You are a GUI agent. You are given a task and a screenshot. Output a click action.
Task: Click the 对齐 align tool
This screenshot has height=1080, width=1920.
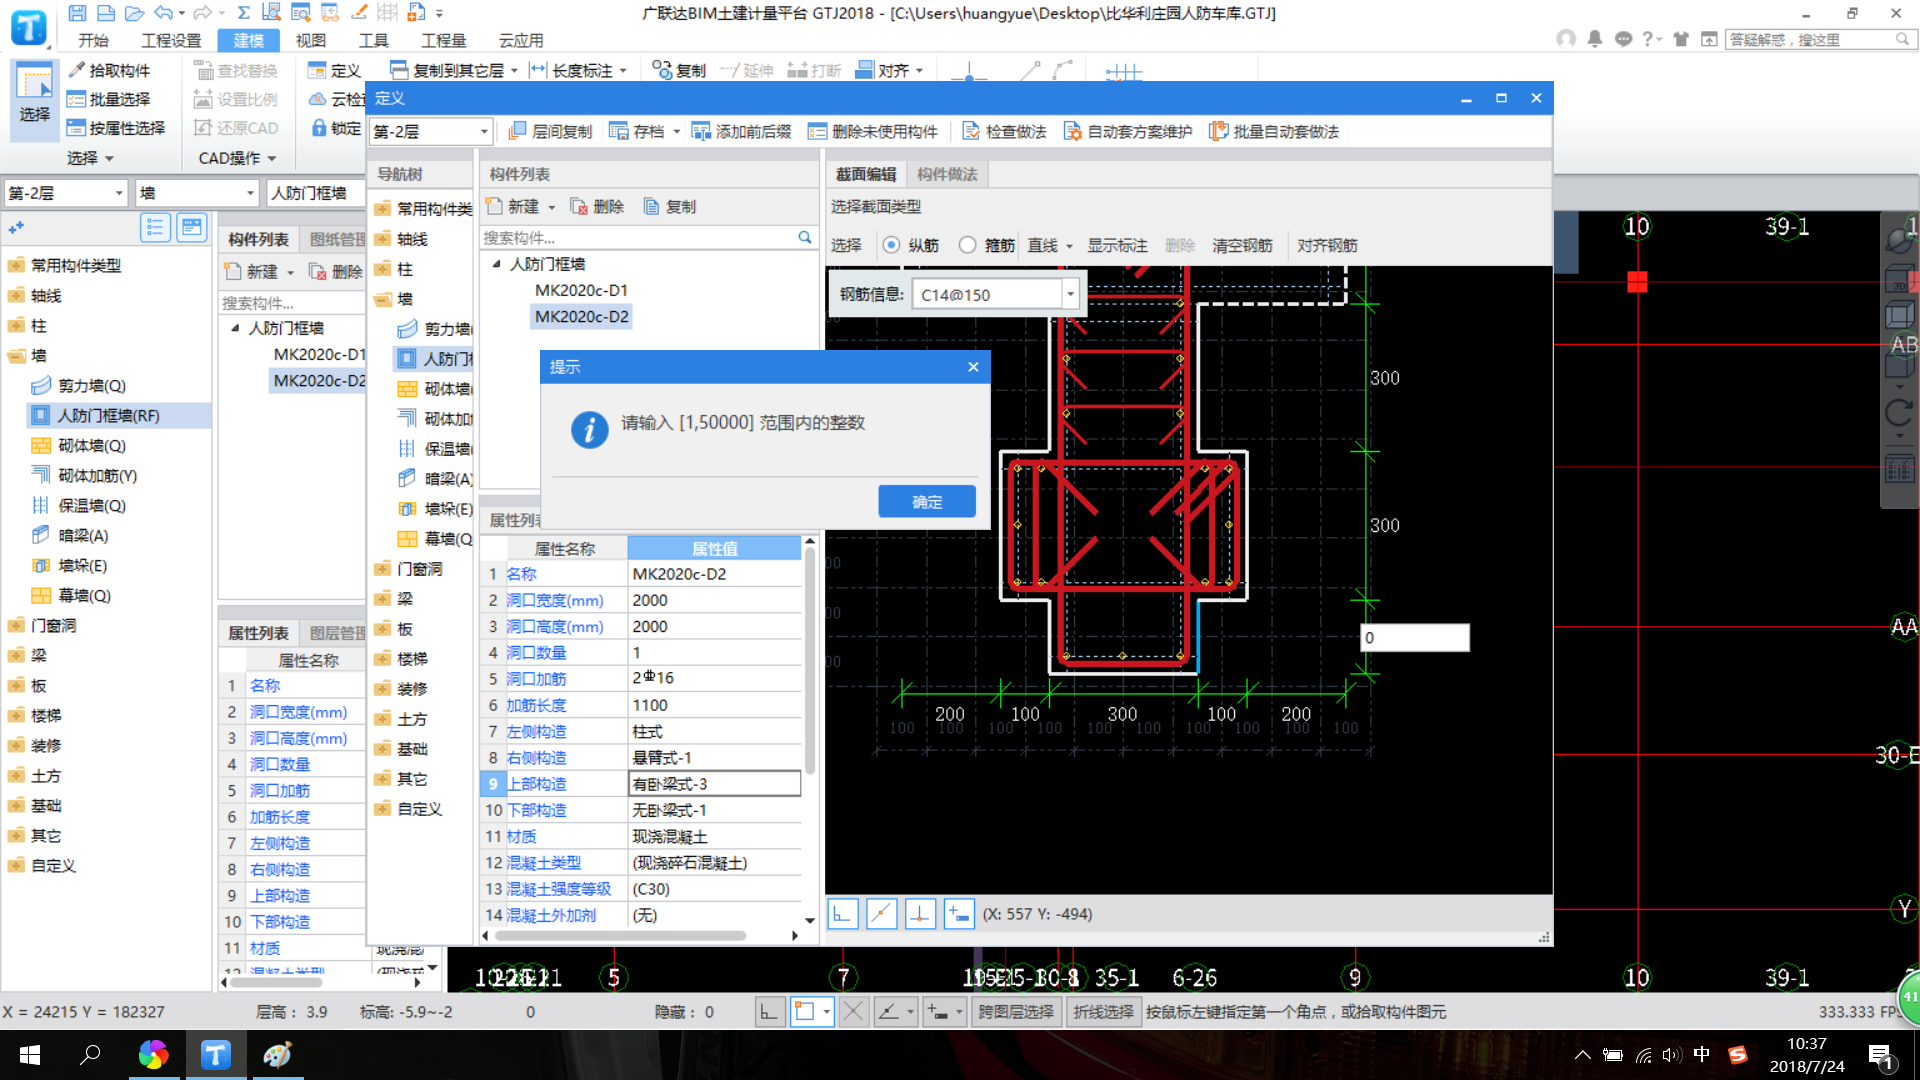[x=889, y=70]
